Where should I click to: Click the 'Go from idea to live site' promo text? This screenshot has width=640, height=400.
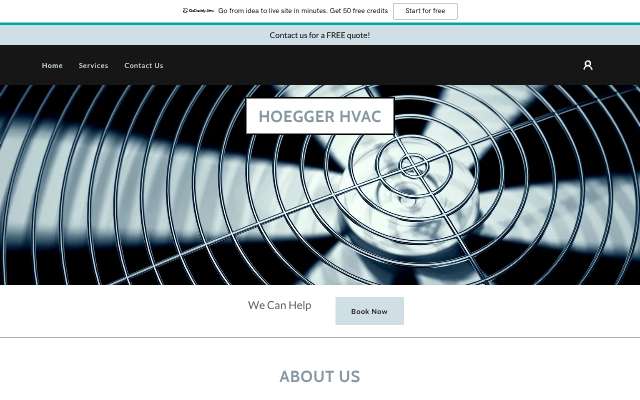(303, 11)
